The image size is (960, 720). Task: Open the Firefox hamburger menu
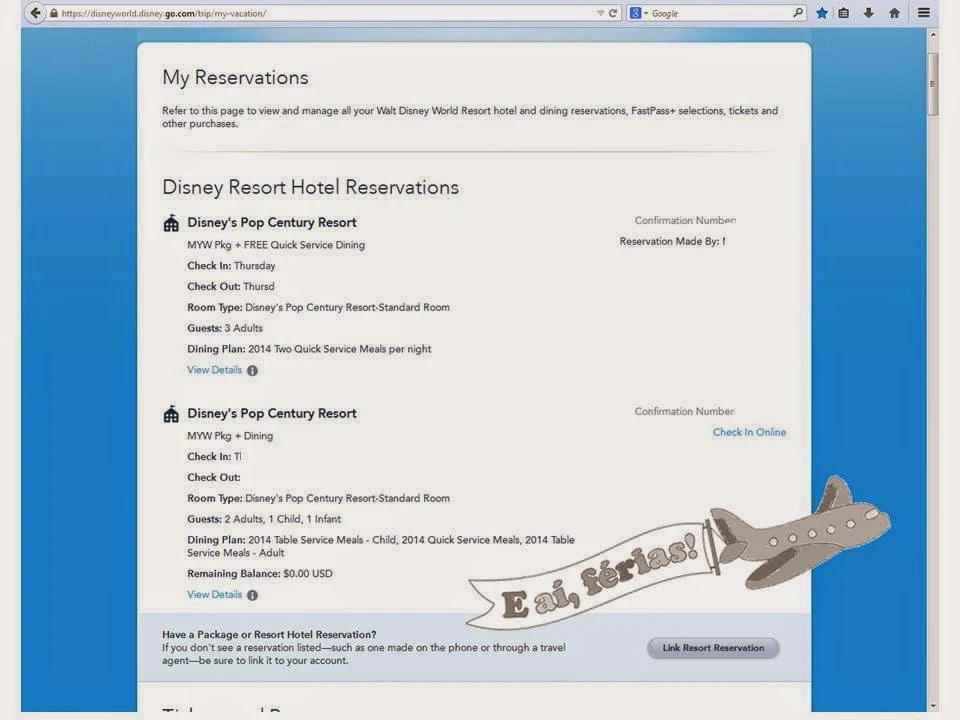(923, 13)
